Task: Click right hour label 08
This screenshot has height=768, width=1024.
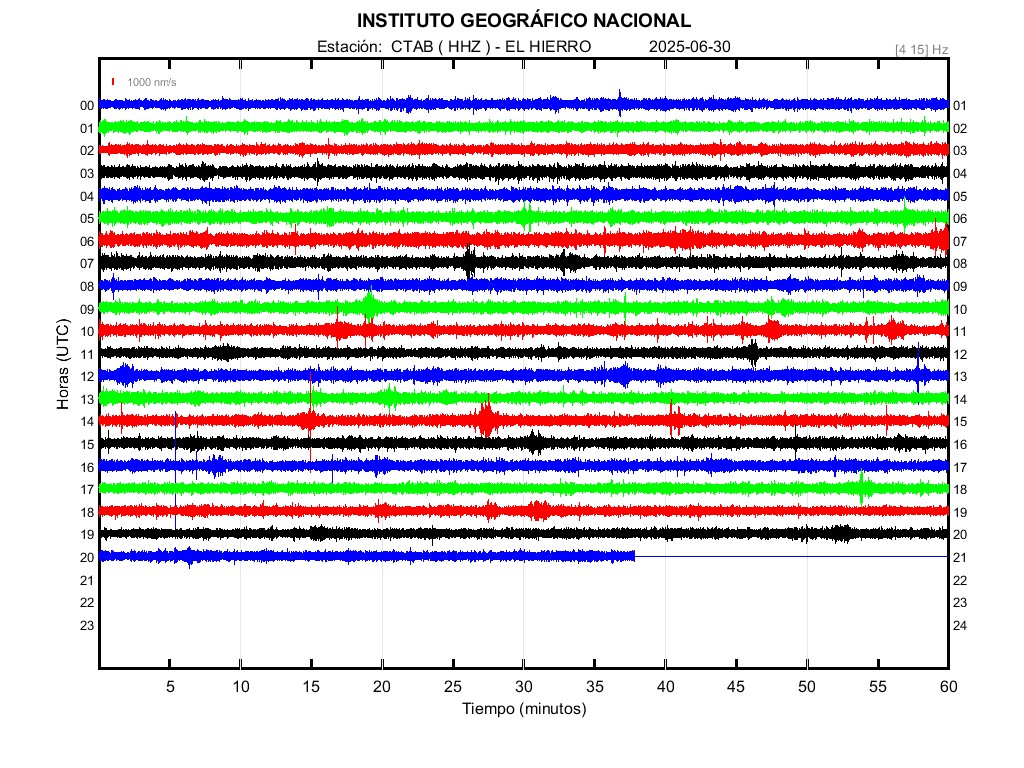Action: (x=959, y=264)
